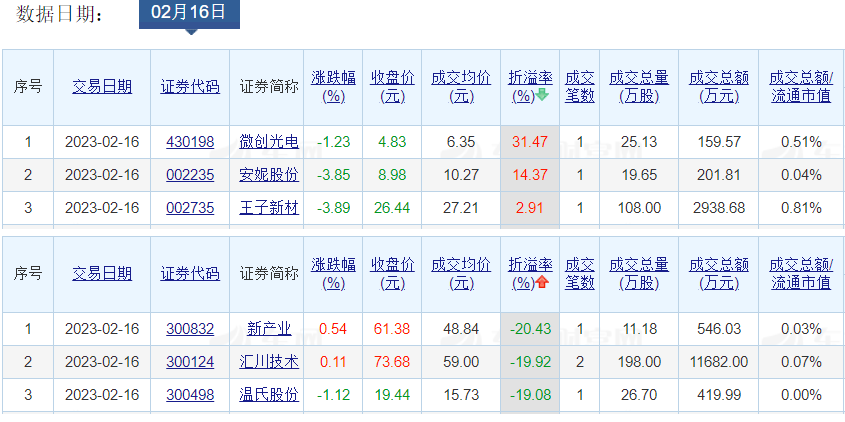Open stock code 300498 link

coord(190,395)
